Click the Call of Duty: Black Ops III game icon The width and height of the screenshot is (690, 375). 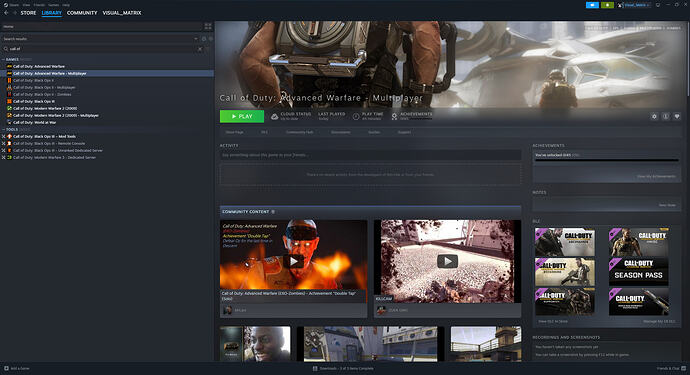click(9, 101)
